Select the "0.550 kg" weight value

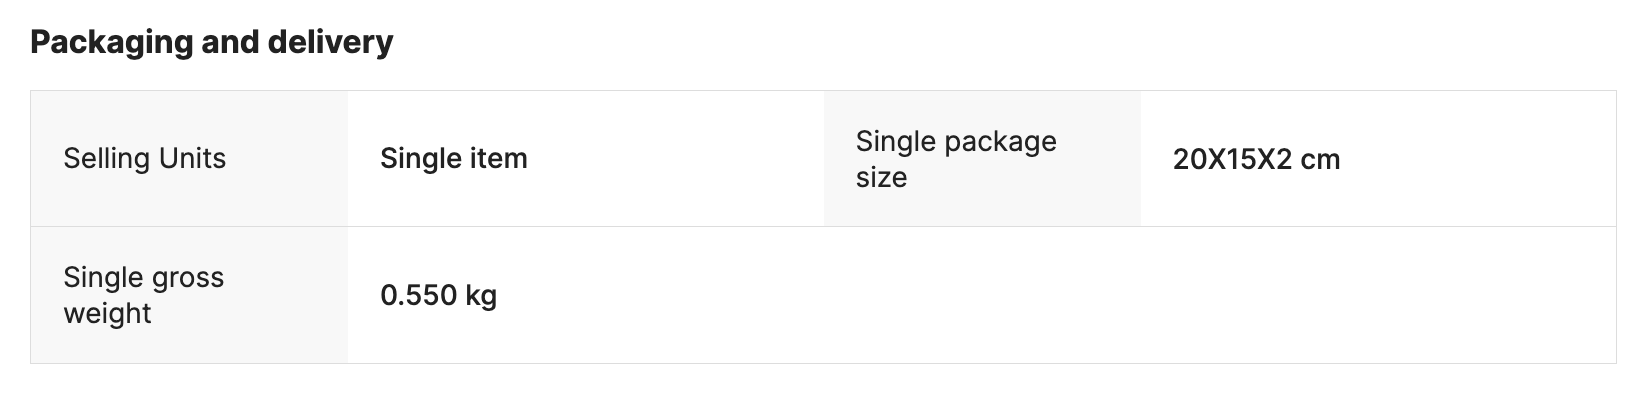coord(438,295)
